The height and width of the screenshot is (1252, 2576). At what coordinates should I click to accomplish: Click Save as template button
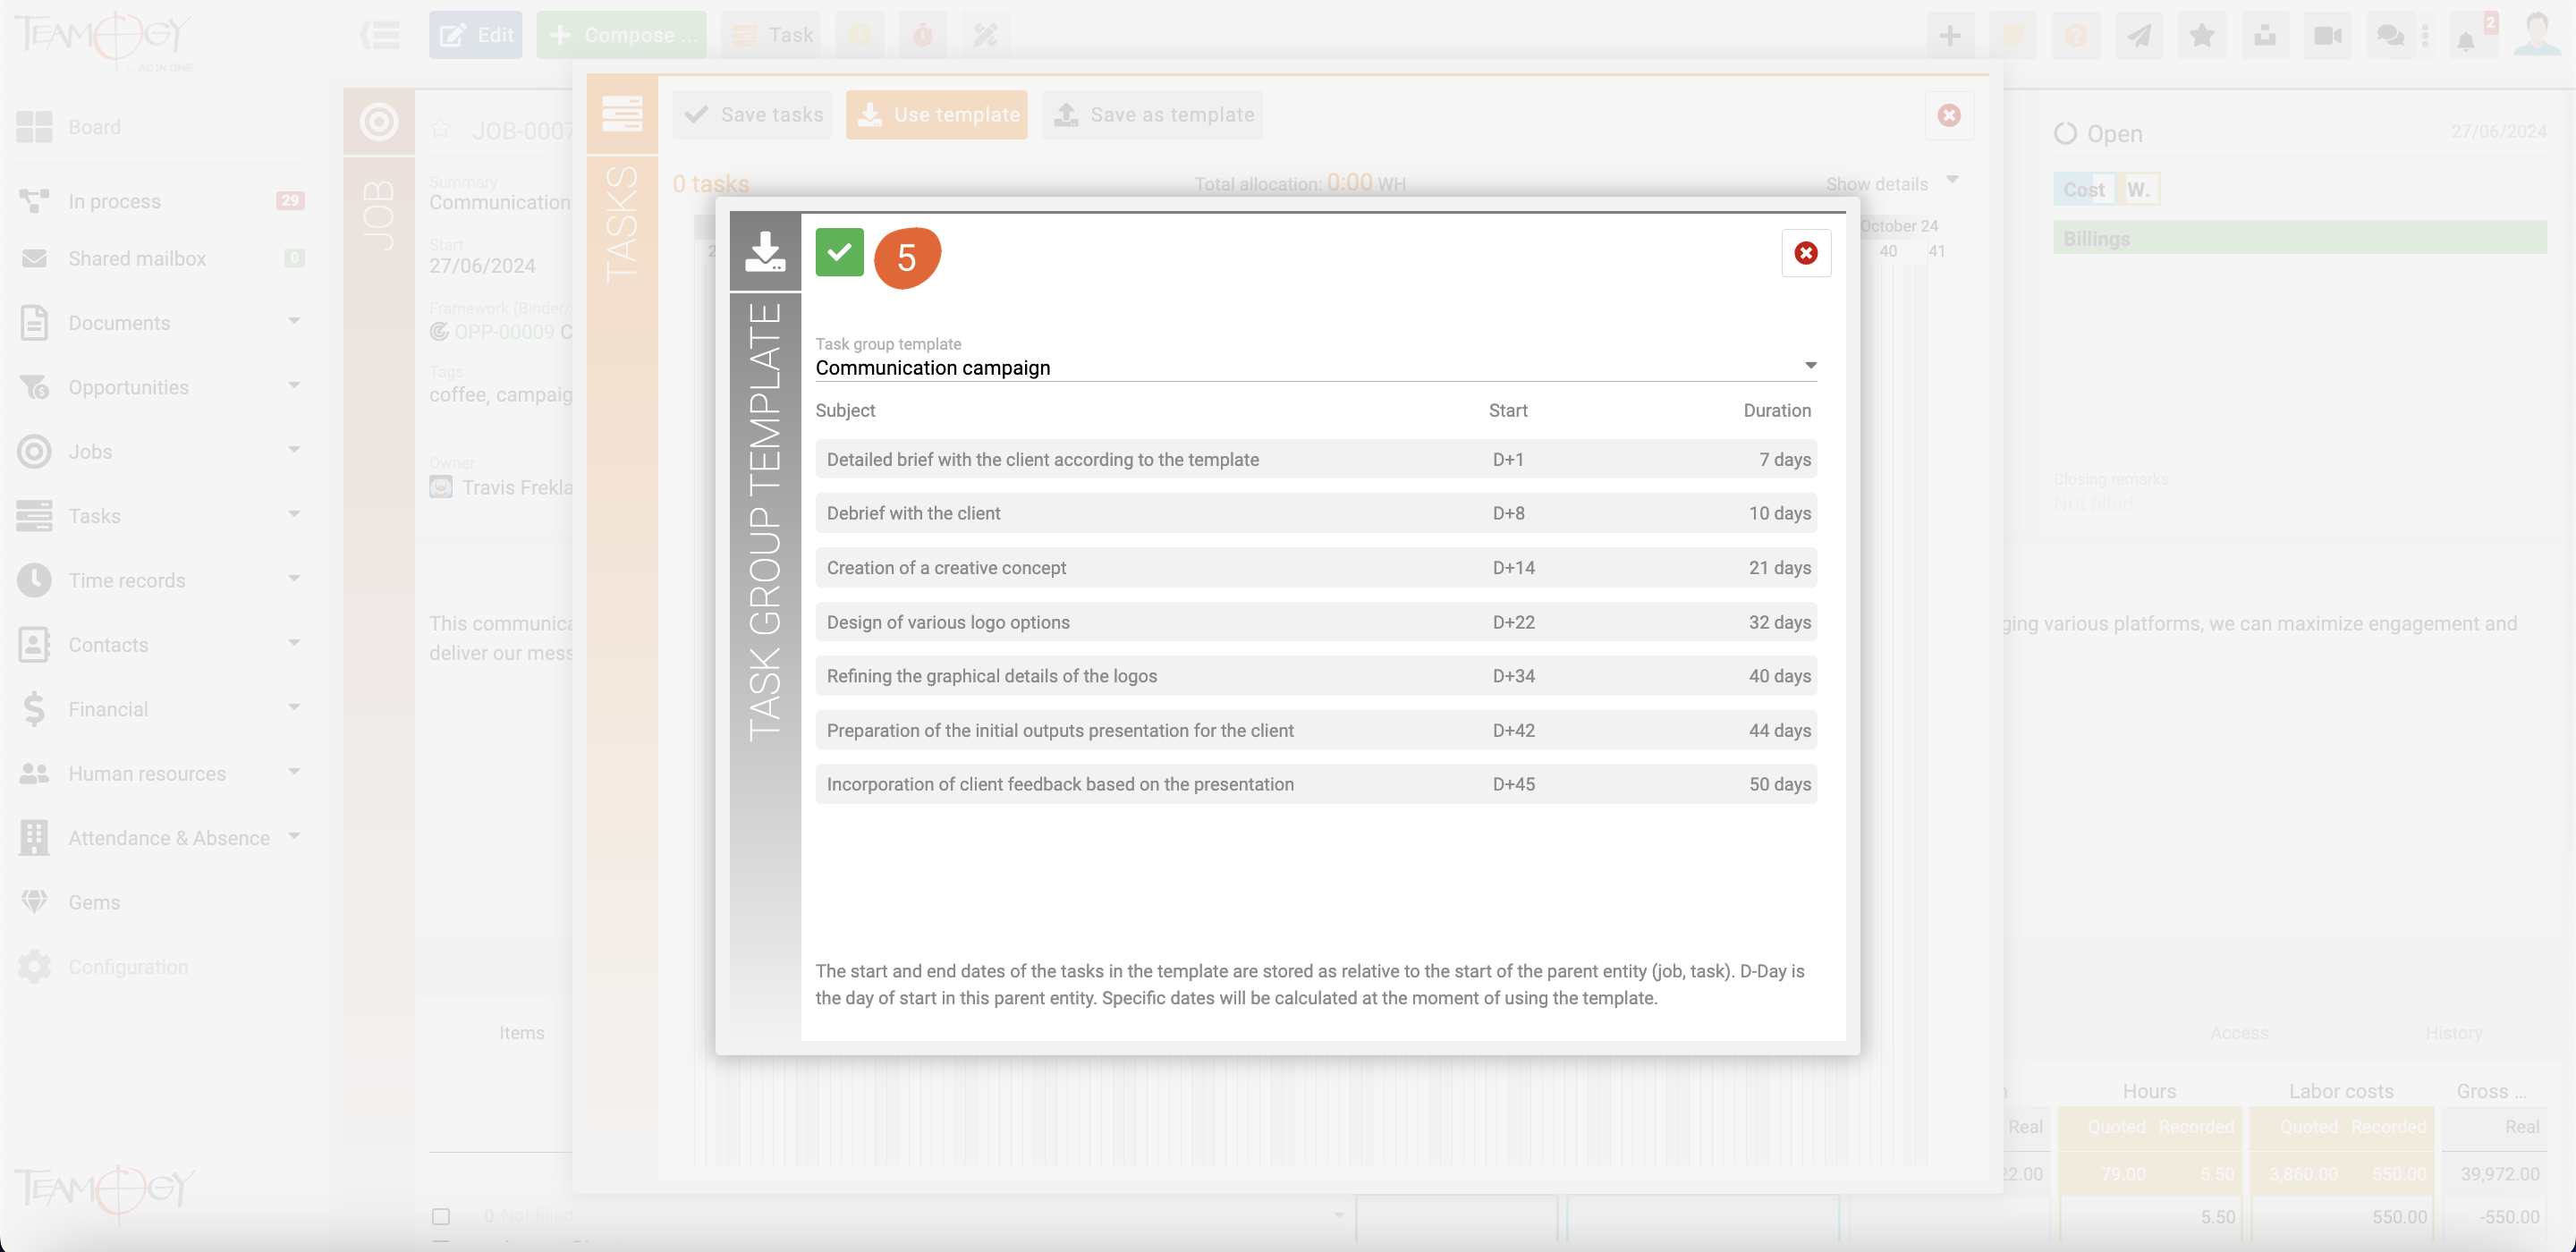click(1152, 115)
